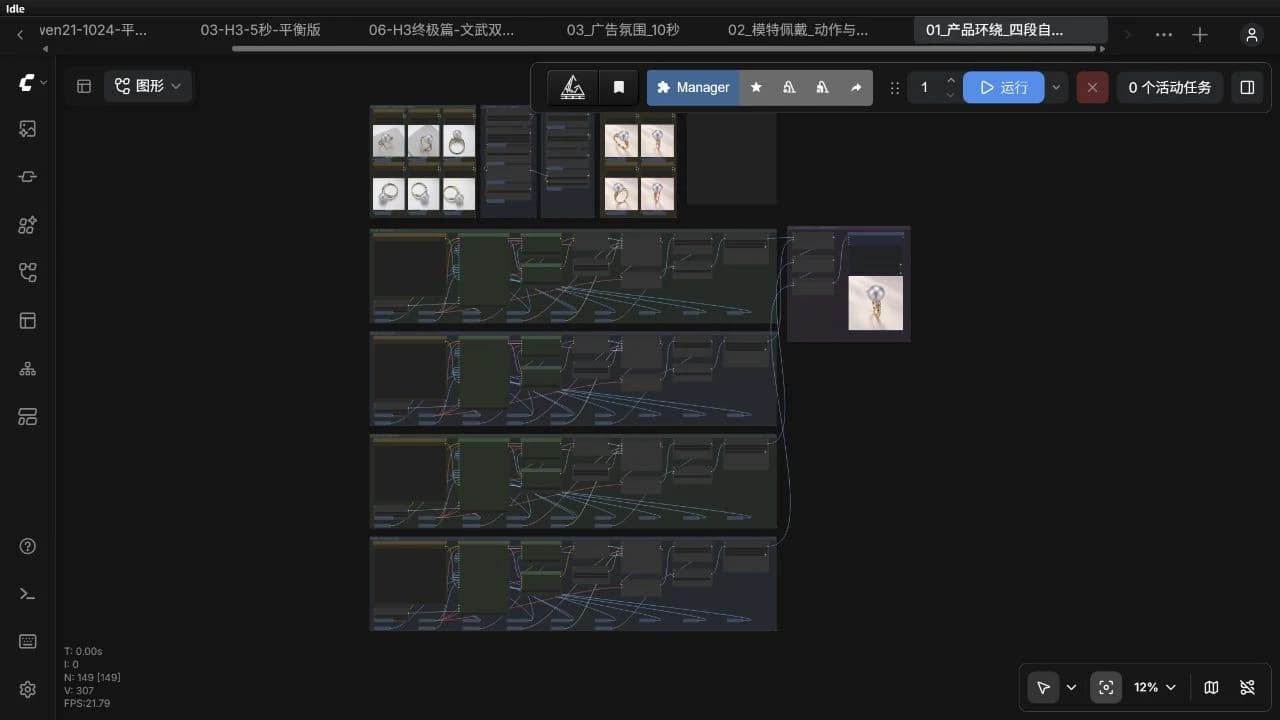Image resolution: width=1280 pixels, height=720 pixels.
Task: Click the horizontal tab scrollbar
Action: (663, 48)
